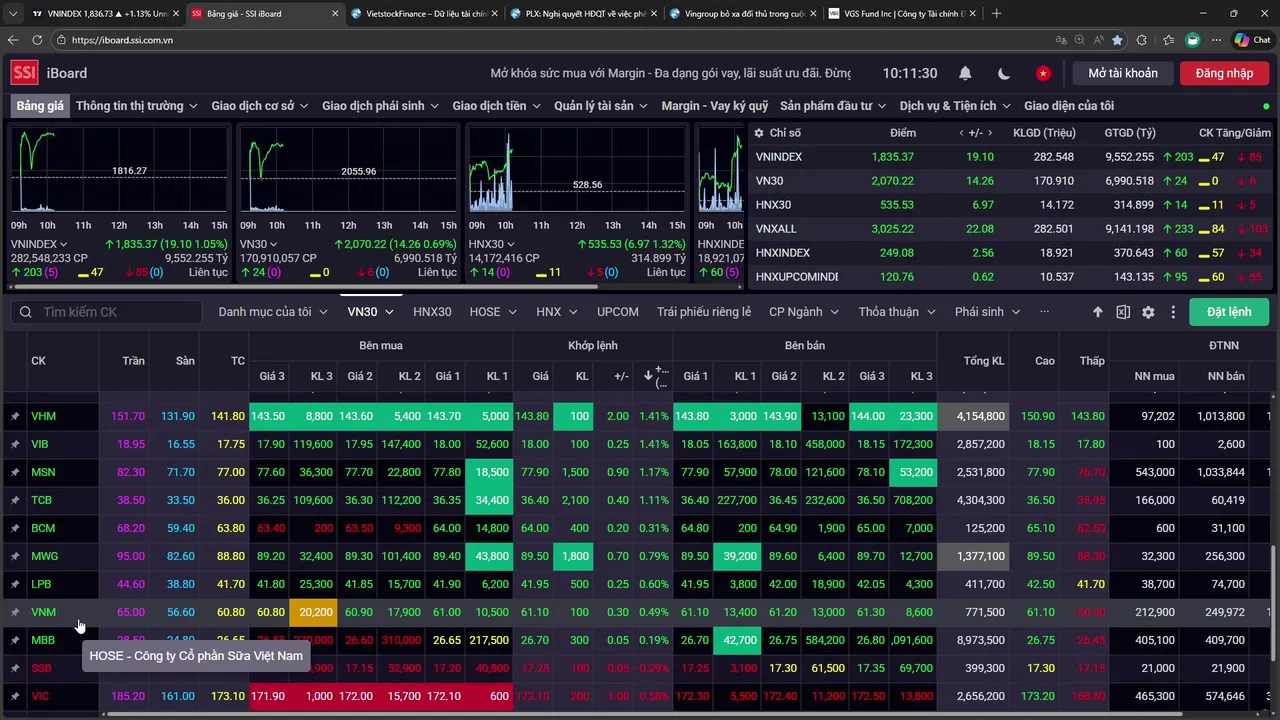The image size is (1280, 720).
Task: Show more board tabs via ellipsis
Action: tap(1044, 312)
